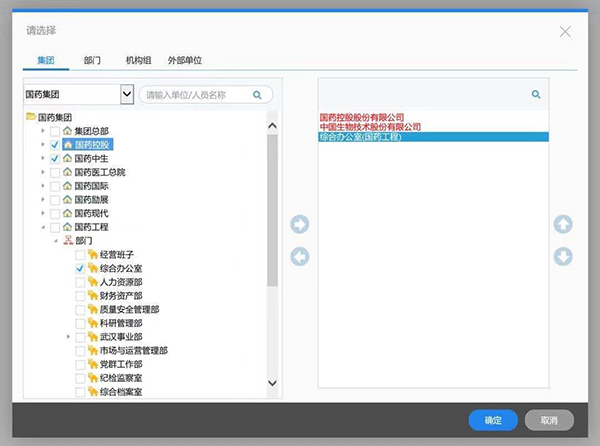The width and height of the screenshot is (600, 446).
Task: Move selected item down with down-arrow icon
Action: 563,257
